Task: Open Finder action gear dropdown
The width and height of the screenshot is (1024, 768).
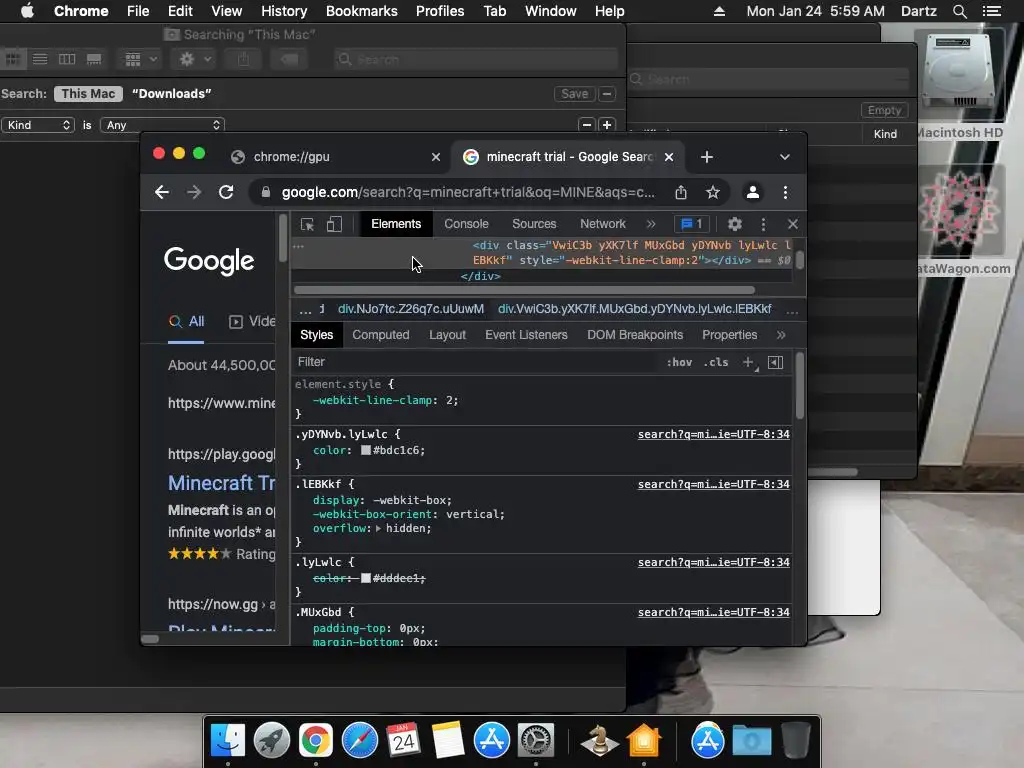Action: 195,59
